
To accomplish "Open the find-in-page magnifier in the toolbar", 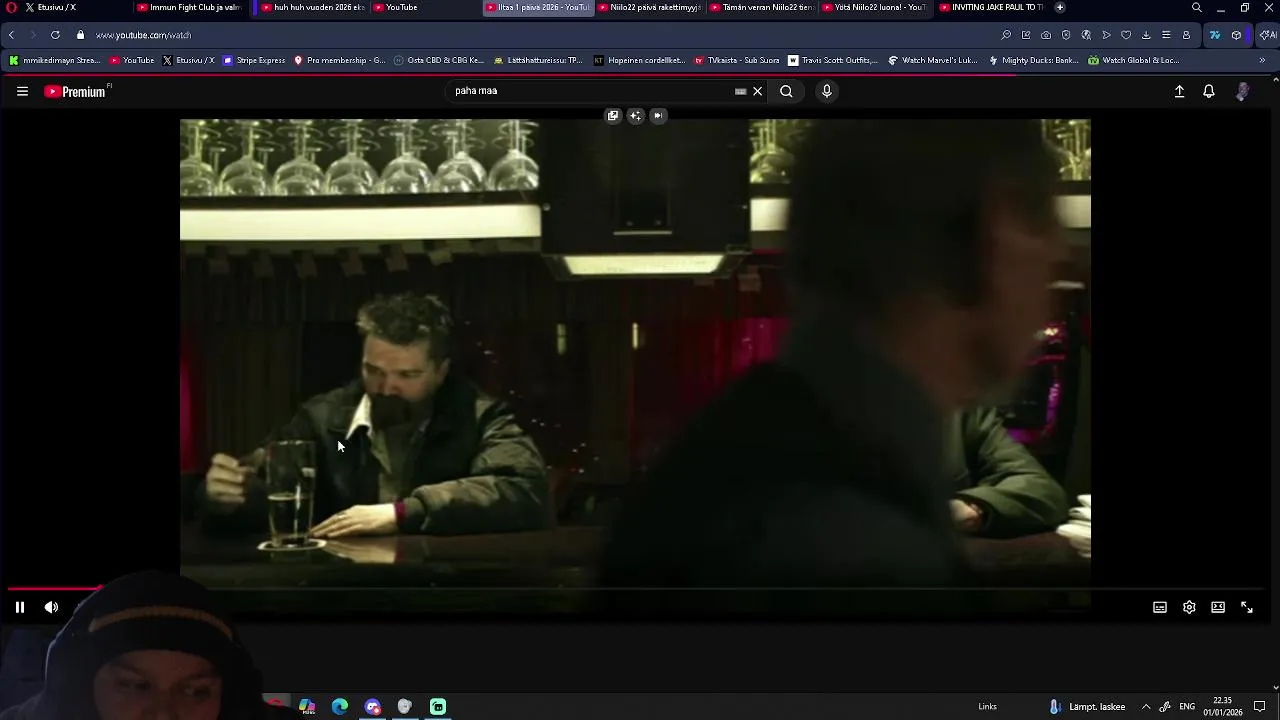I will pyautogui.click(x=1006, y=35).
